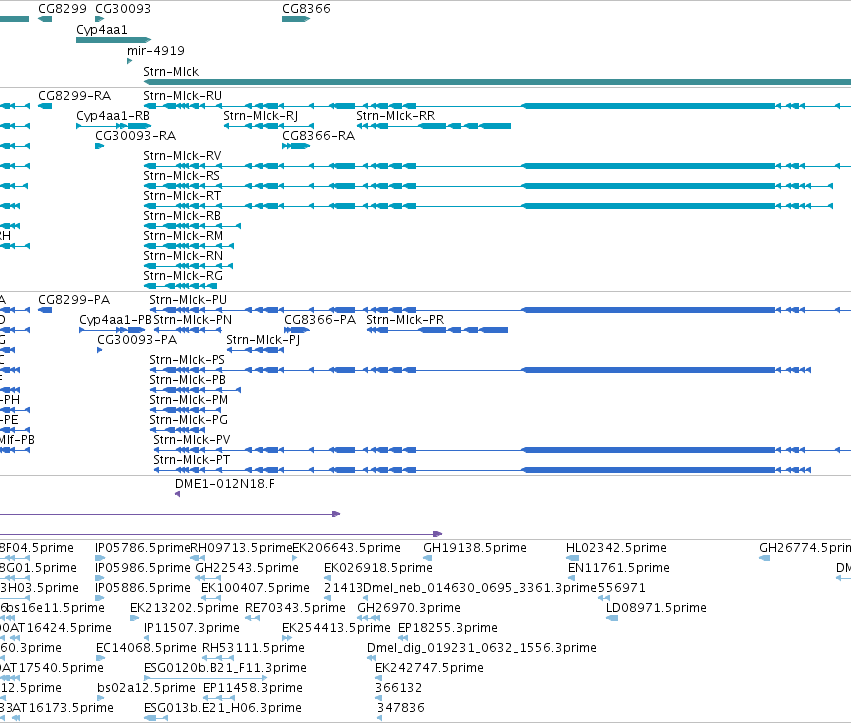851x723 pixels.
Task: Select transcript Strn-Mlck-RN label
Action: [x=183, y=256]
